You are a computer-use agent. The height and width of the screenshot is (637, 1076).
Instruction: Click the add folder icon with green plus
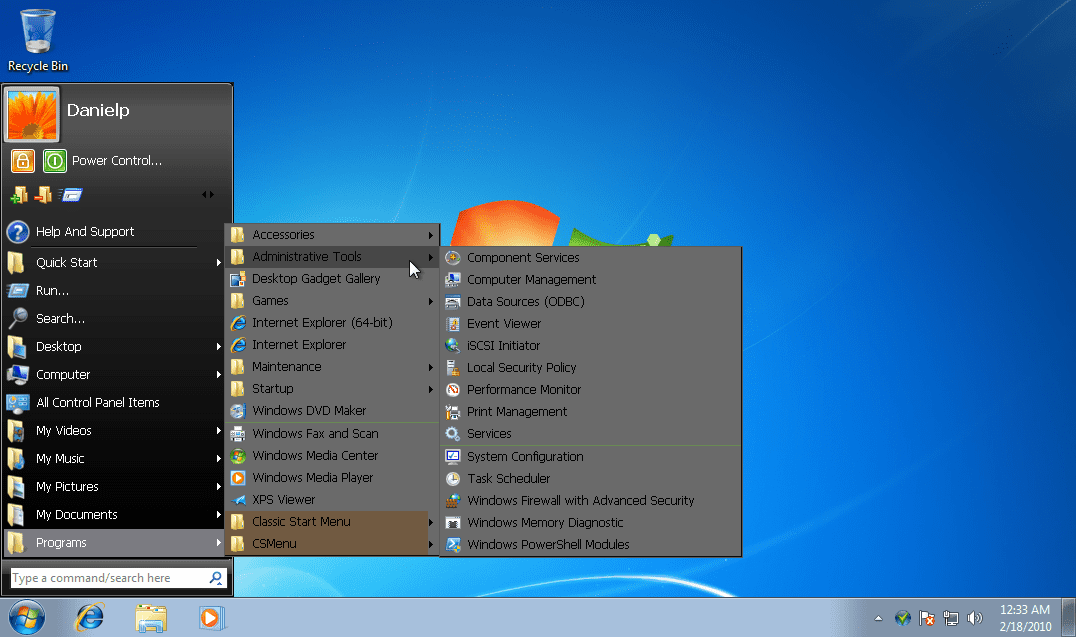19,196
